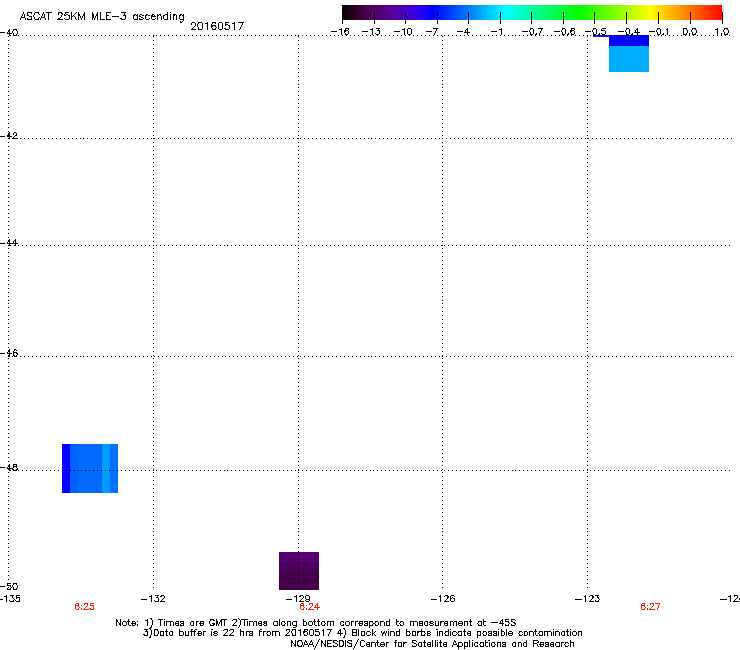
Task: Click the -50 latitude axis label
Action: tap(9, 586)
